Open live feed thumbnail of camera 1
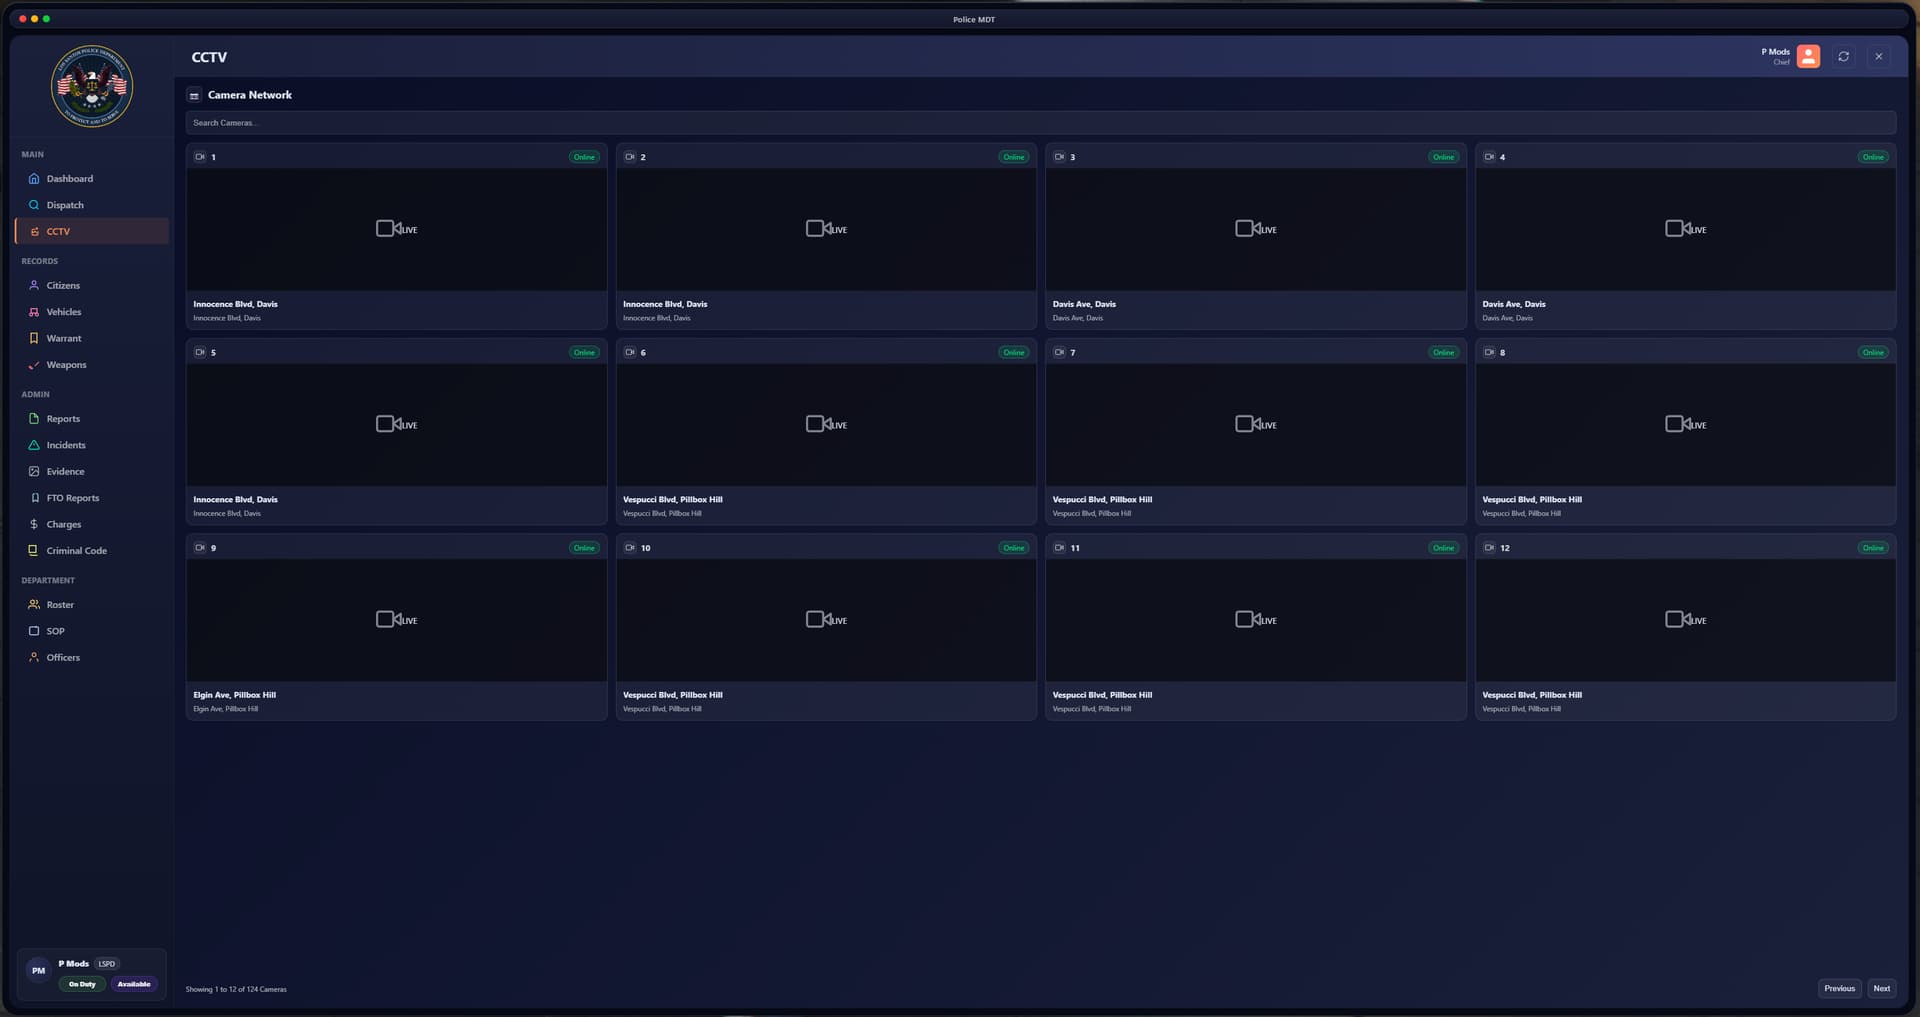Screen dimensions: 1920x1017 tap(396, 229)
